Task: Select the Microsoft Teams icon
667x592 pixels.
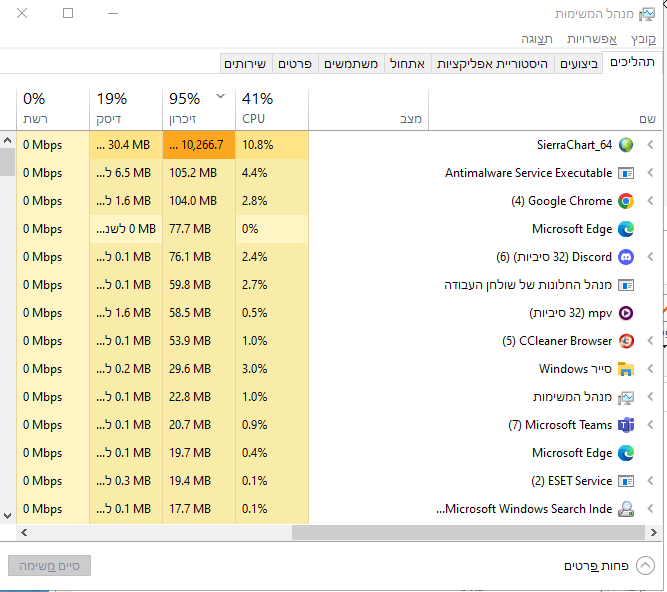Action: tap(626, 425)
